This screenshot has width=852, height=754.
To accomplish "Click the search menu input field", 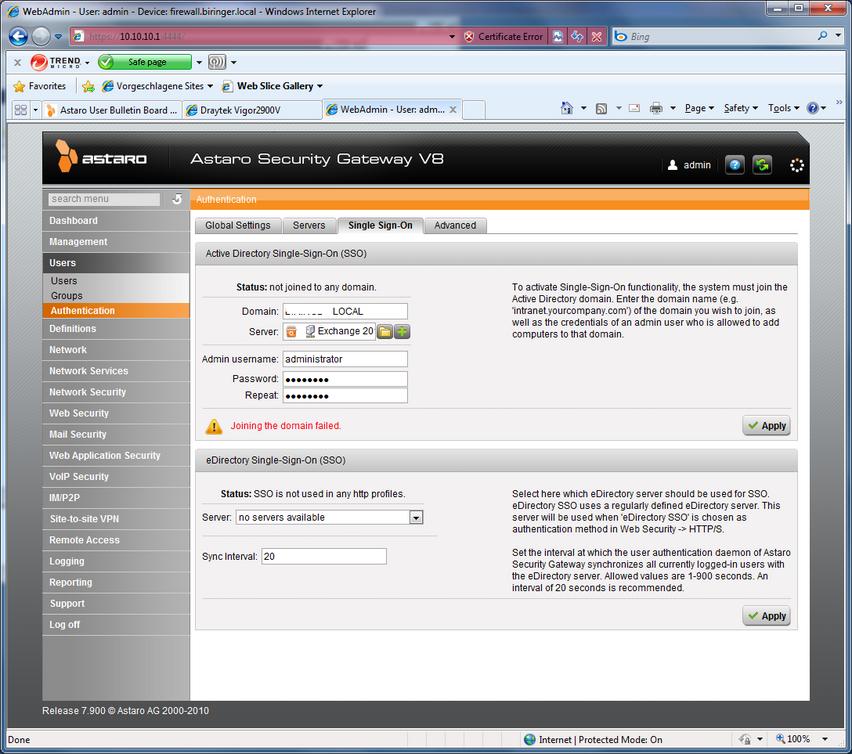I will (x=104, y=199).
